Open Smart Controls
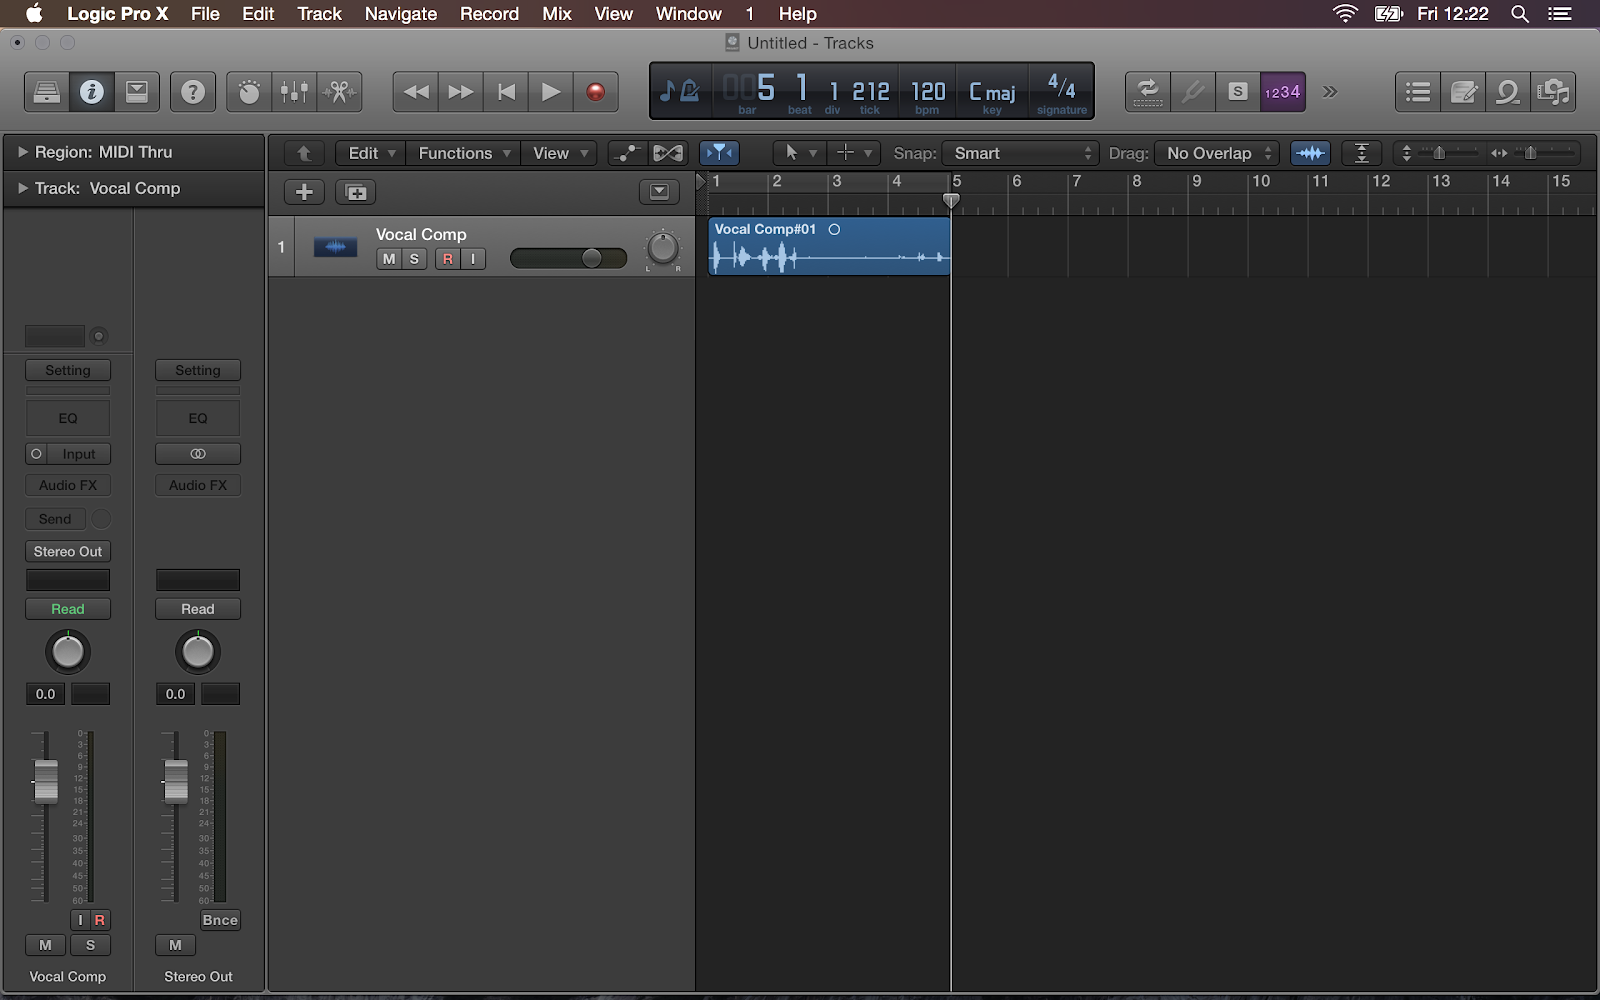Image resolution: width=1600 pixels, height=1000 pixels. tap(249, 92)
